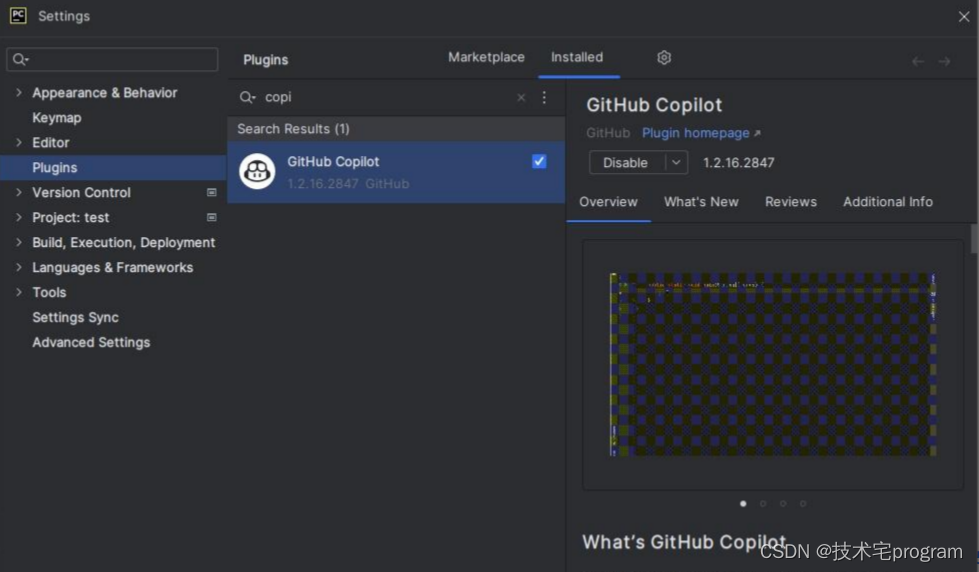Open the Disable button dropdown arrow
979x572 pixels.
(x=676, y=162)
